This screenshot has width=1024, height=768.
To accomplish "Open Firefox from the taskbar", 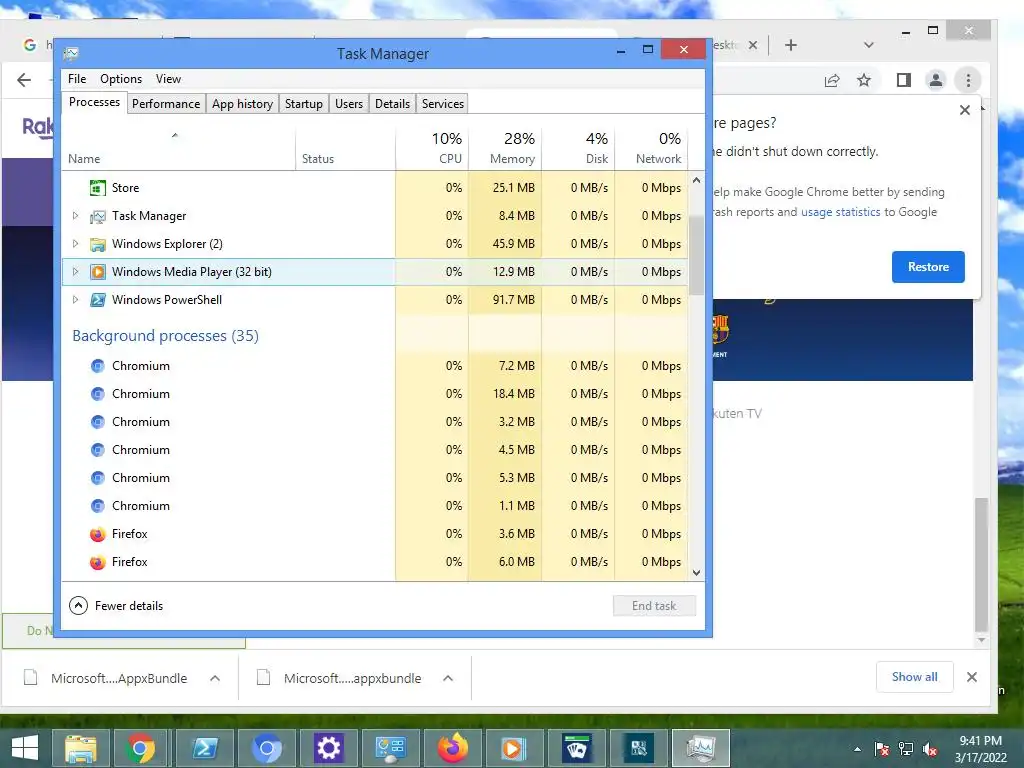I will tap(453, 748).
